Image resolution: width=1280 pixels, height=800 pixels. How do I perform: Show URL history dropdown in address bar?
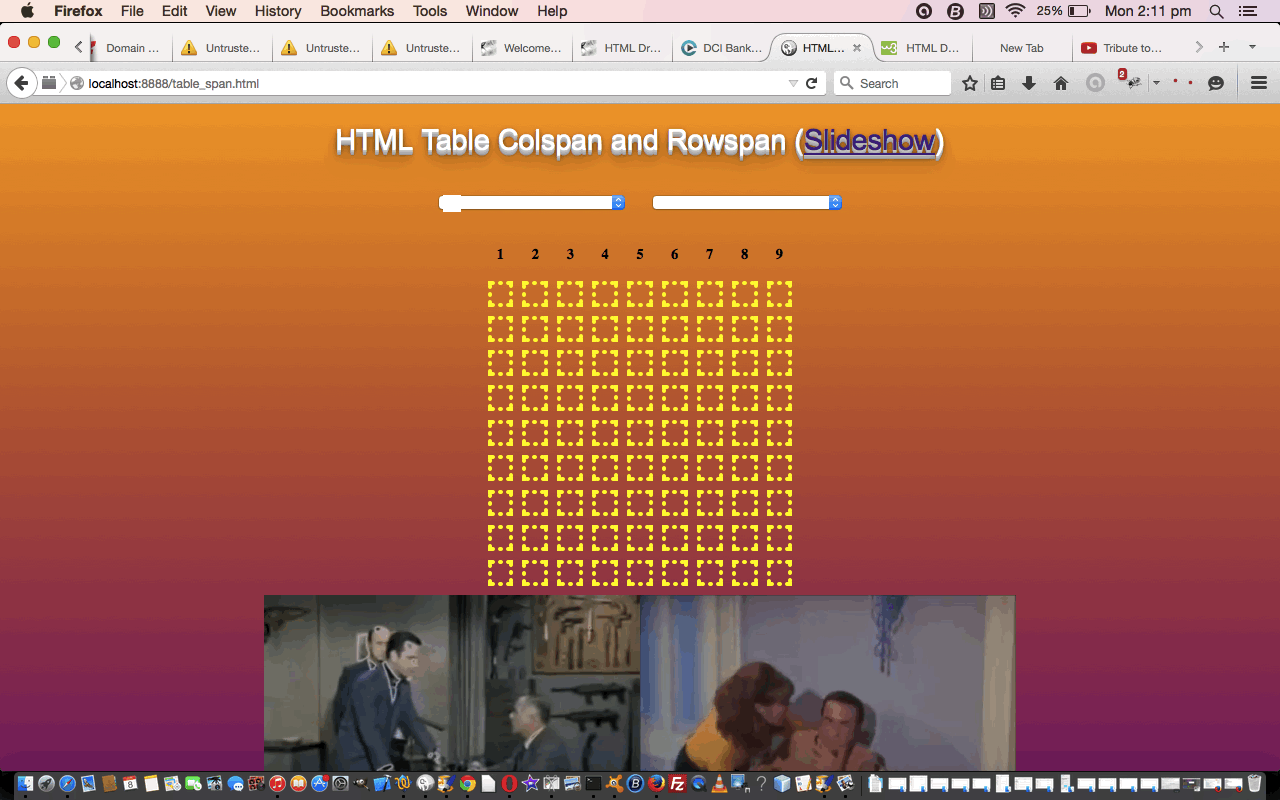[793, 83]
